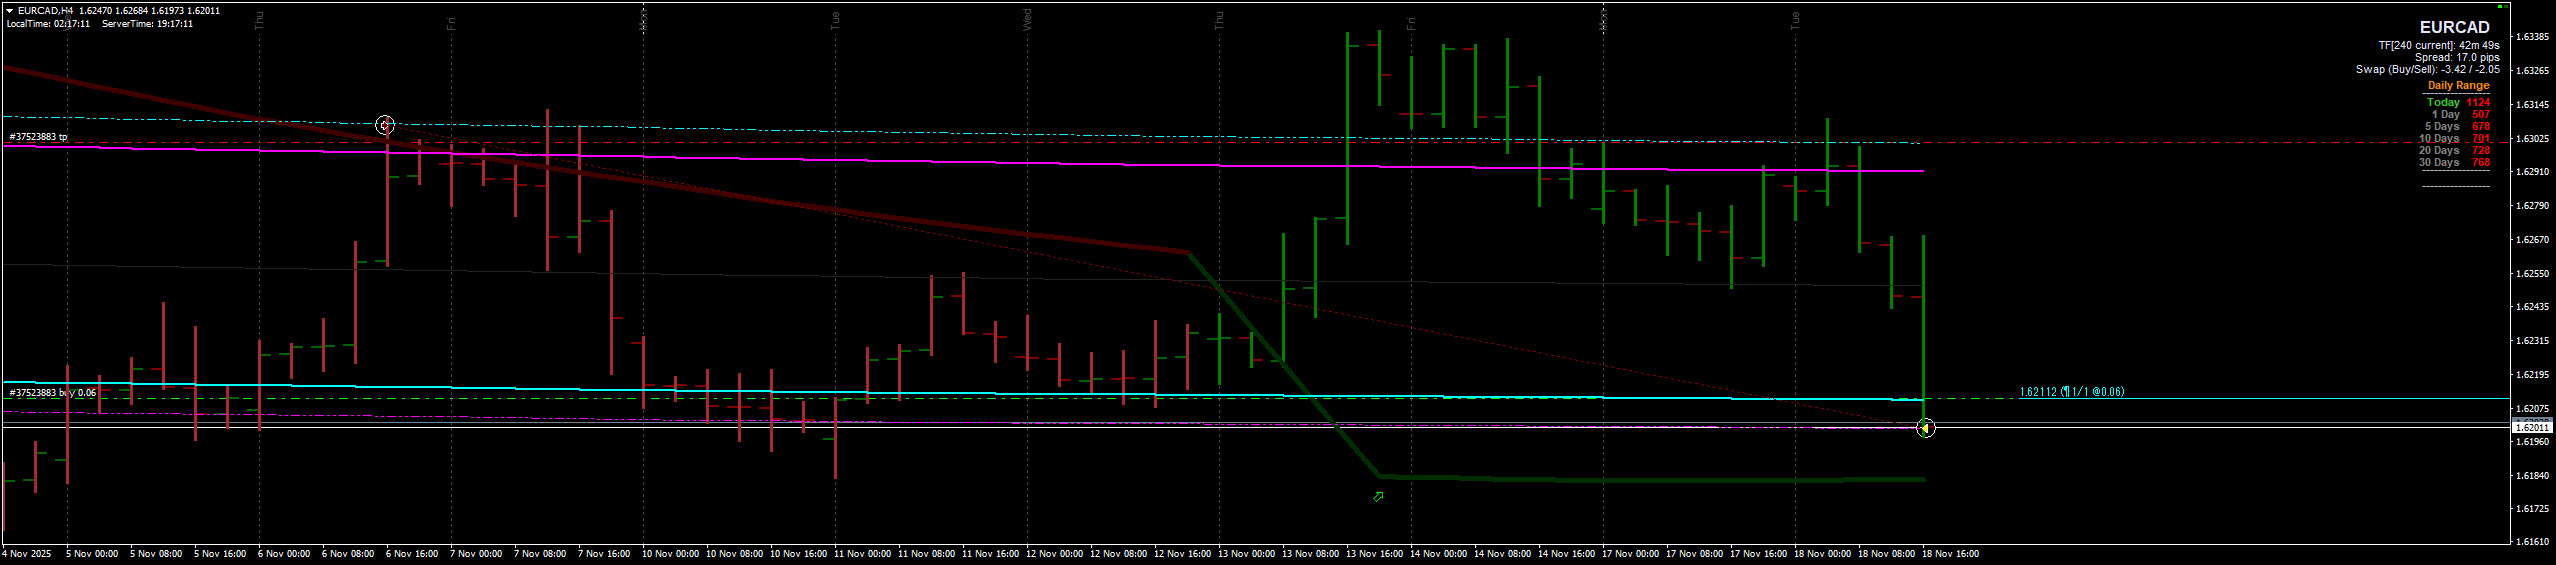Click the current price tag 1.62011
This screenshot has width=2556, height=565.
coord(2531,427)
